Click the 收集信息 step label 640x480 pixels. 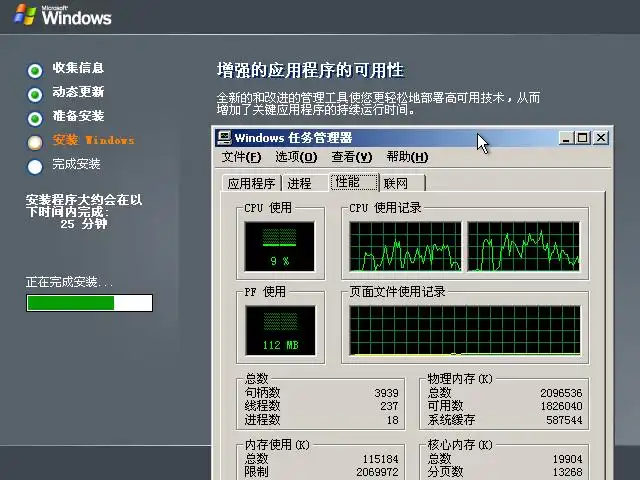click(78, 68)
